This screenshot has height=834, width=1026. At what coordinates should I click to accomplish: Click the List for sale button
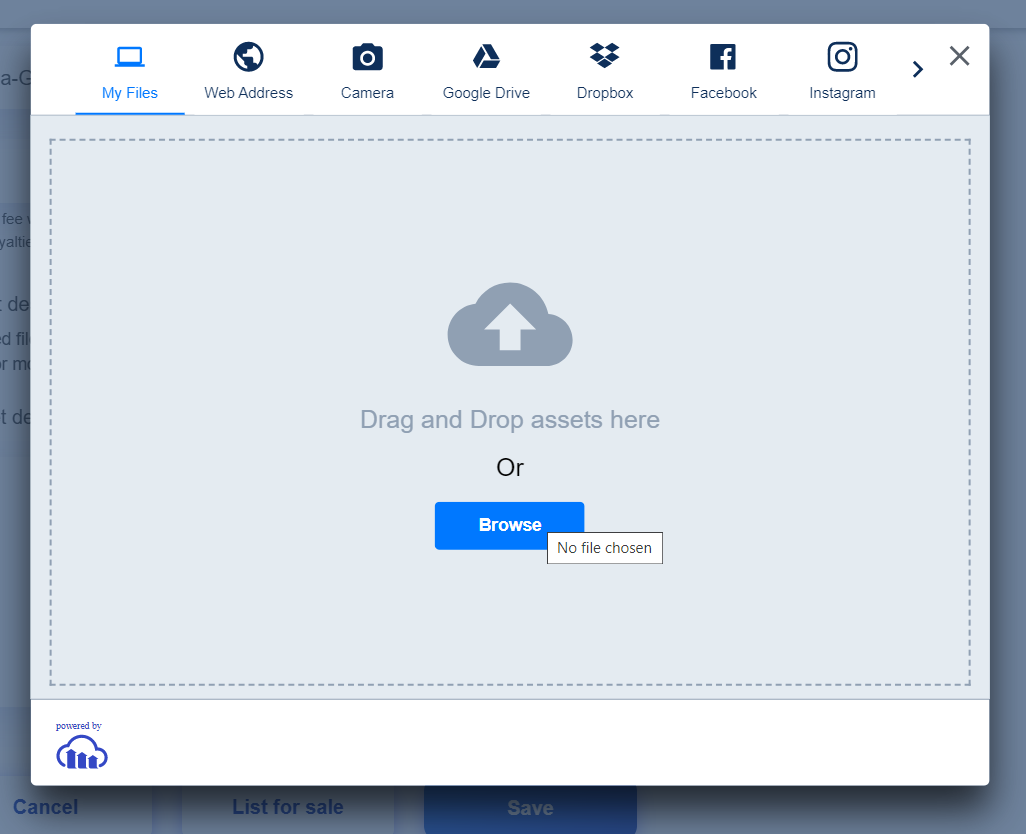tap(287, 808)
